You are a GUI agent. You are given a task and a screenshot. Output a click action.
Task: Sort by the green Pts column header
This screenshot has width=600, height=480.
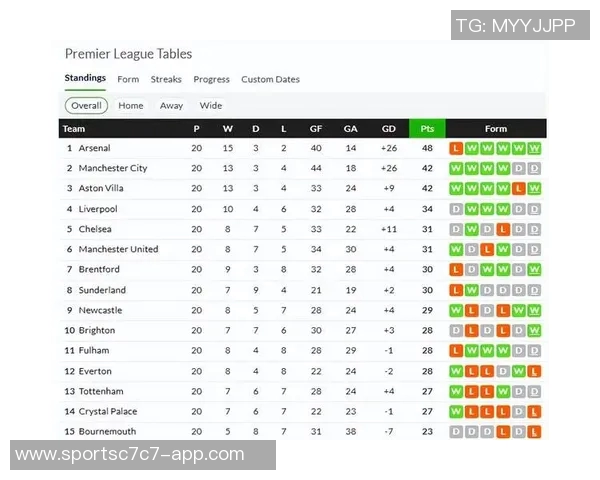point(427,128)
